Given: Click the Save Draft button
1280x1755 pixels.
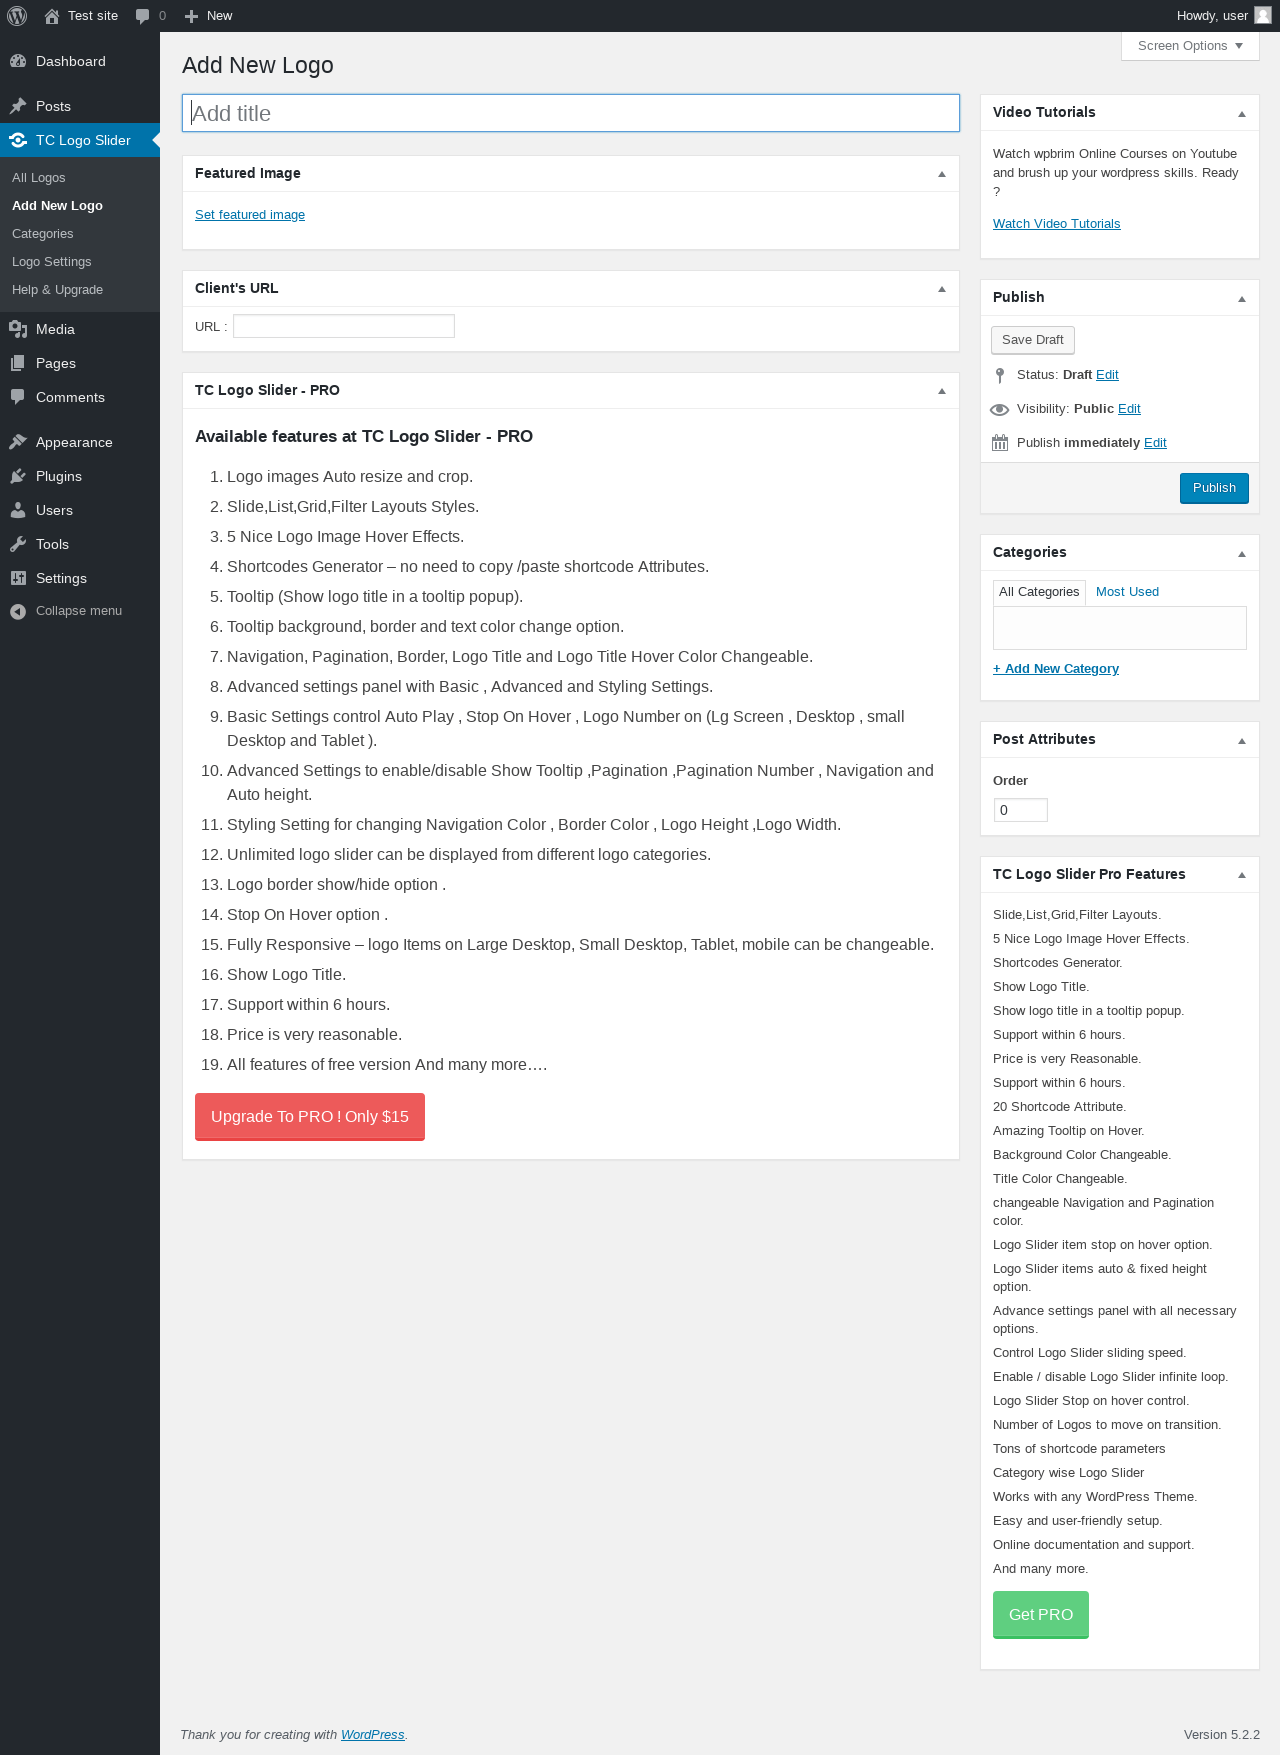Looking at the screenshot, I should click(1033, 340).
